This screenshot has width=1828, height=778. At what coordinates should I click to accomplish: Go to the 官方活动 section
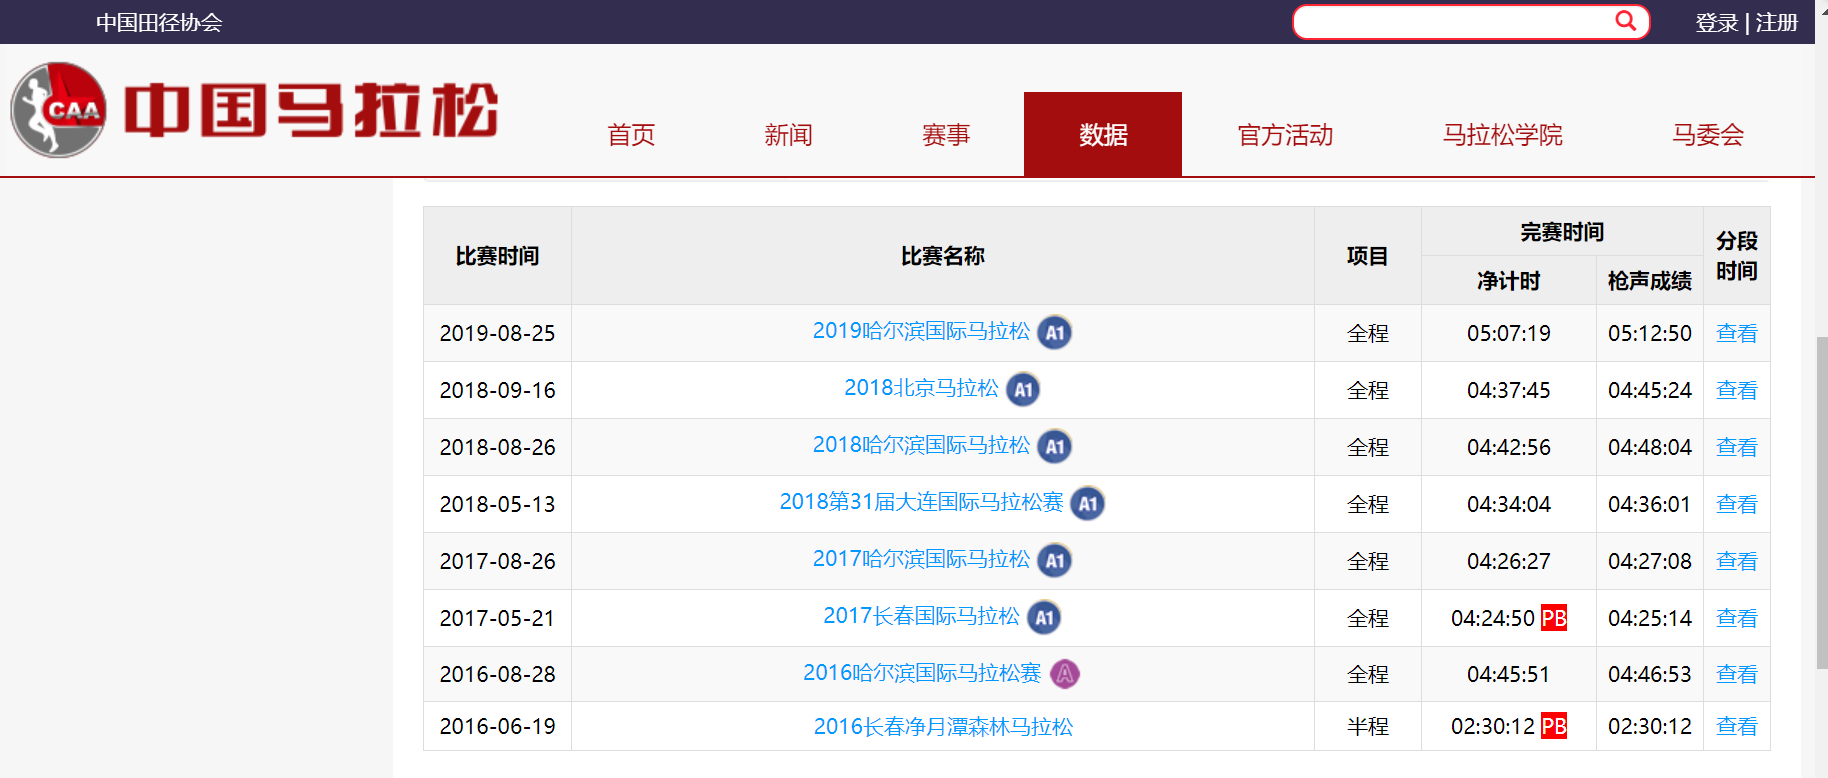(x=1284, y=135)
